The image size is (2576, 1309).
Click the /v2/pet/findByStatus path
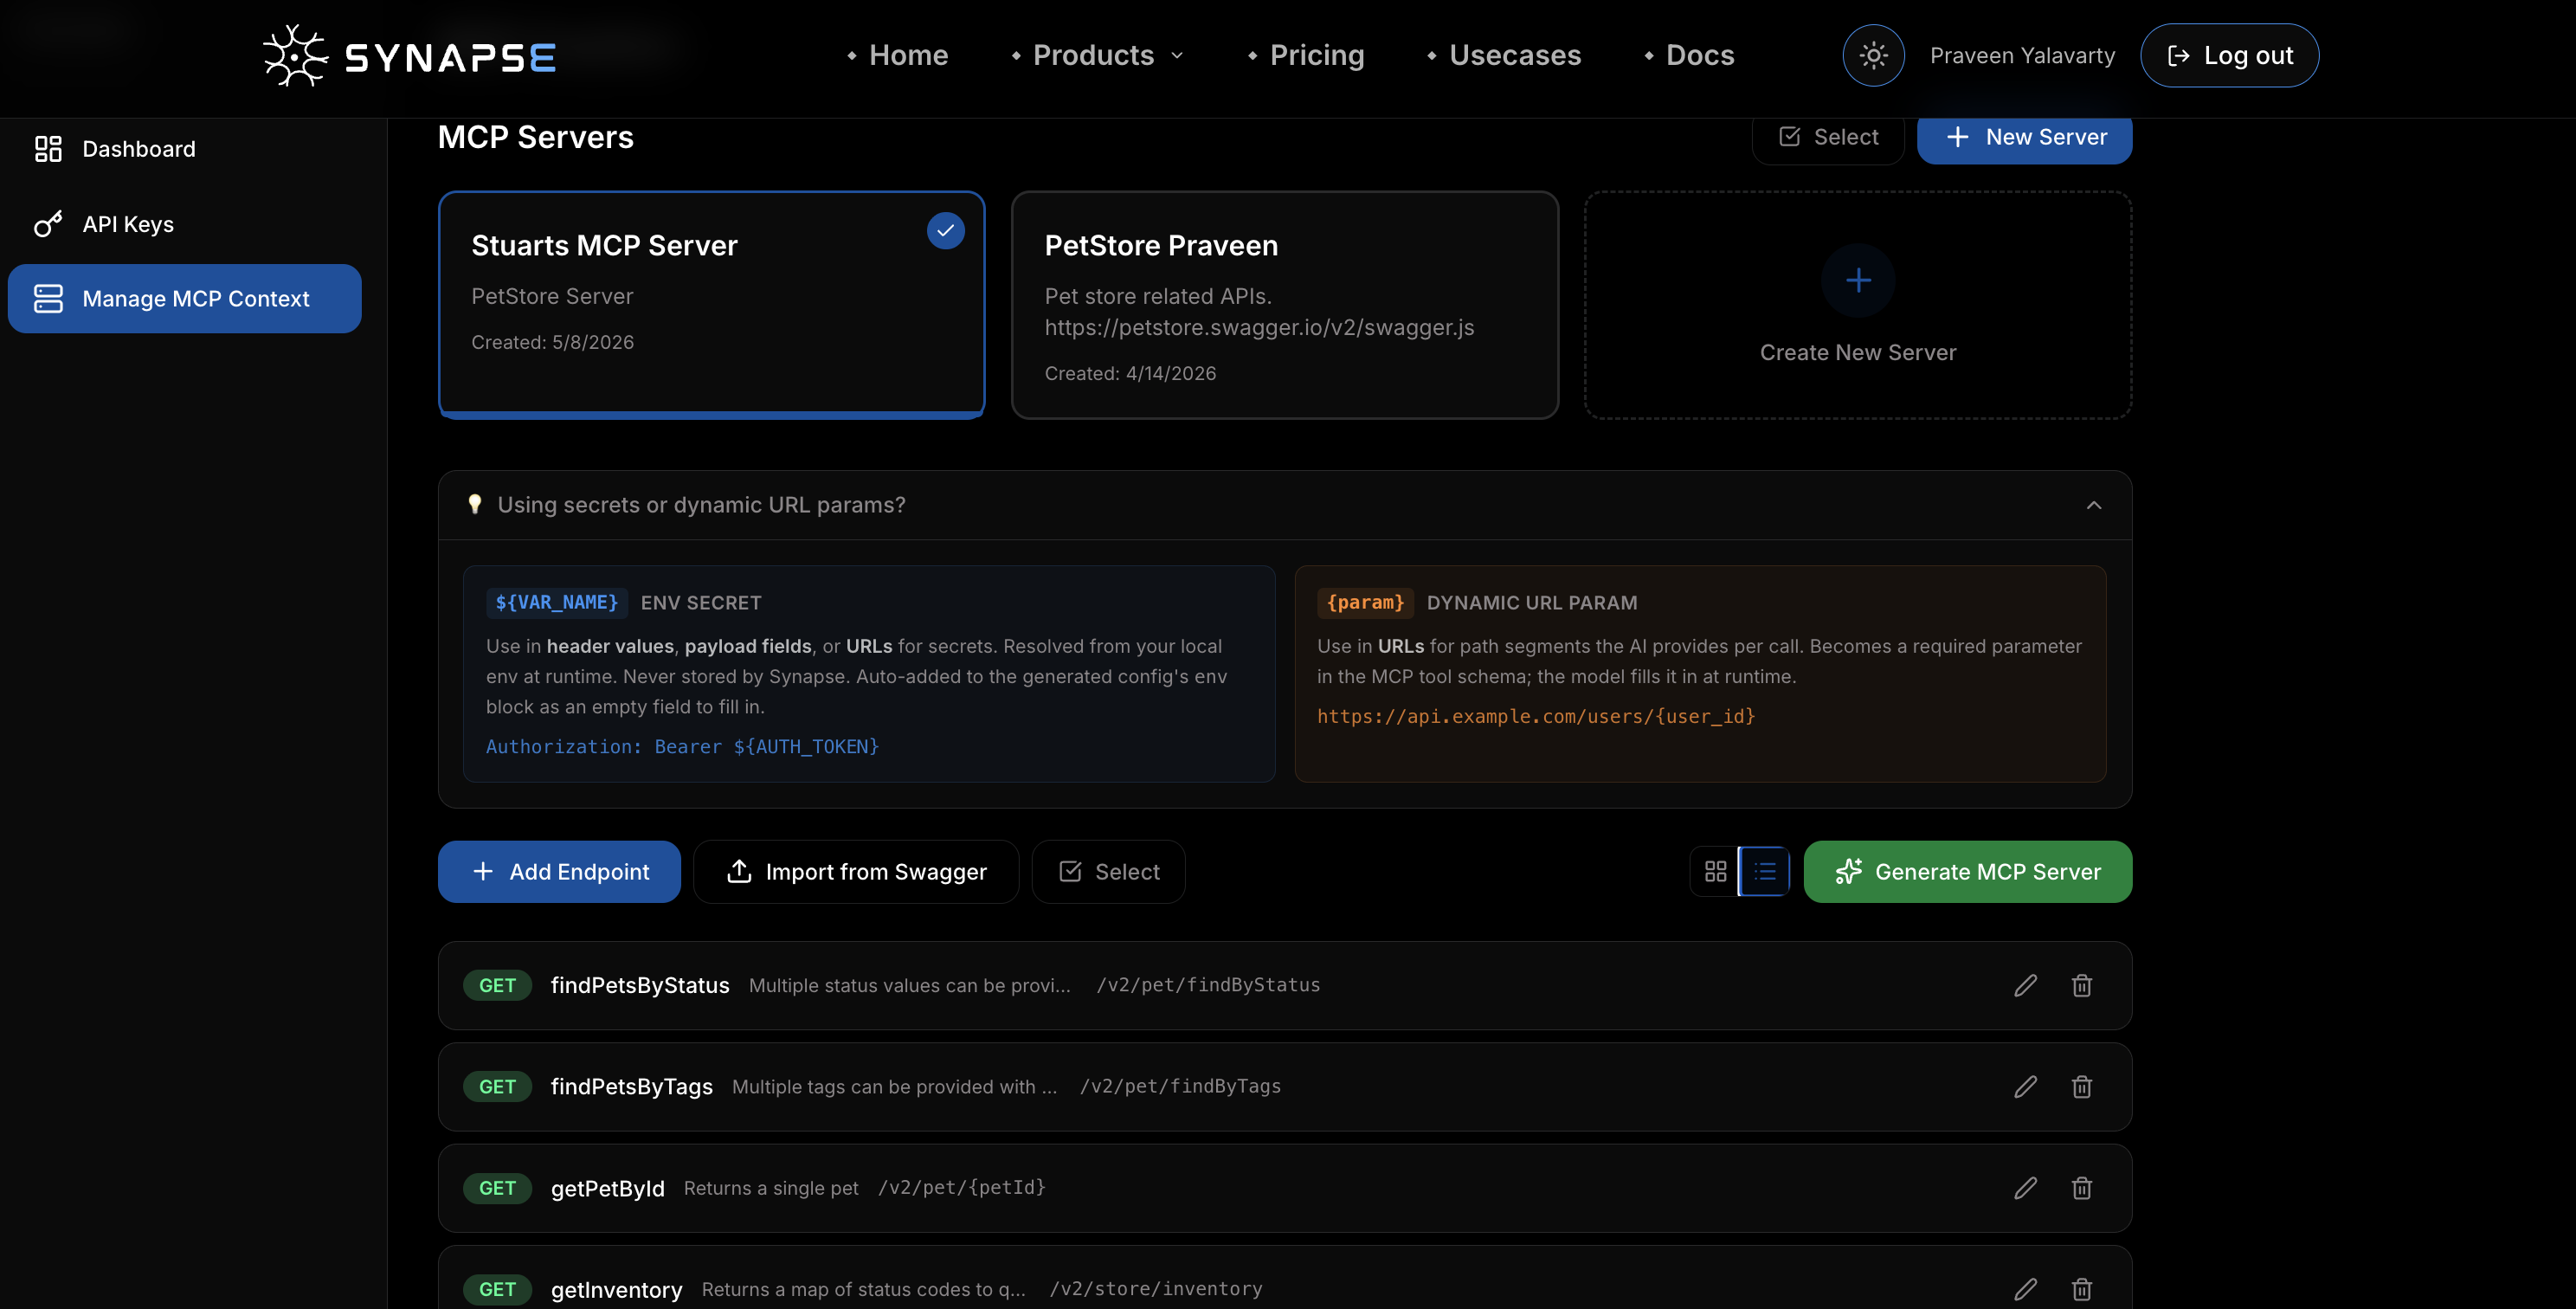[1208, 985]
